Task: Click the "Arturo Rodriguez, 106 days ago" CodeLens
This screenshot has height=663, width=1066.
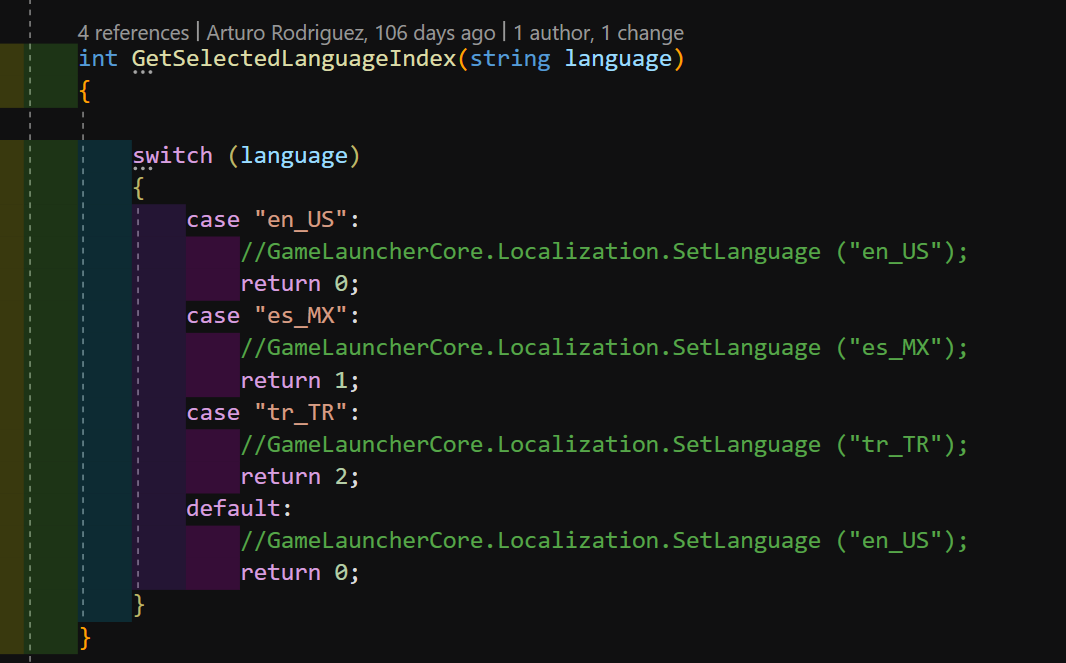Action: (350, 33)
